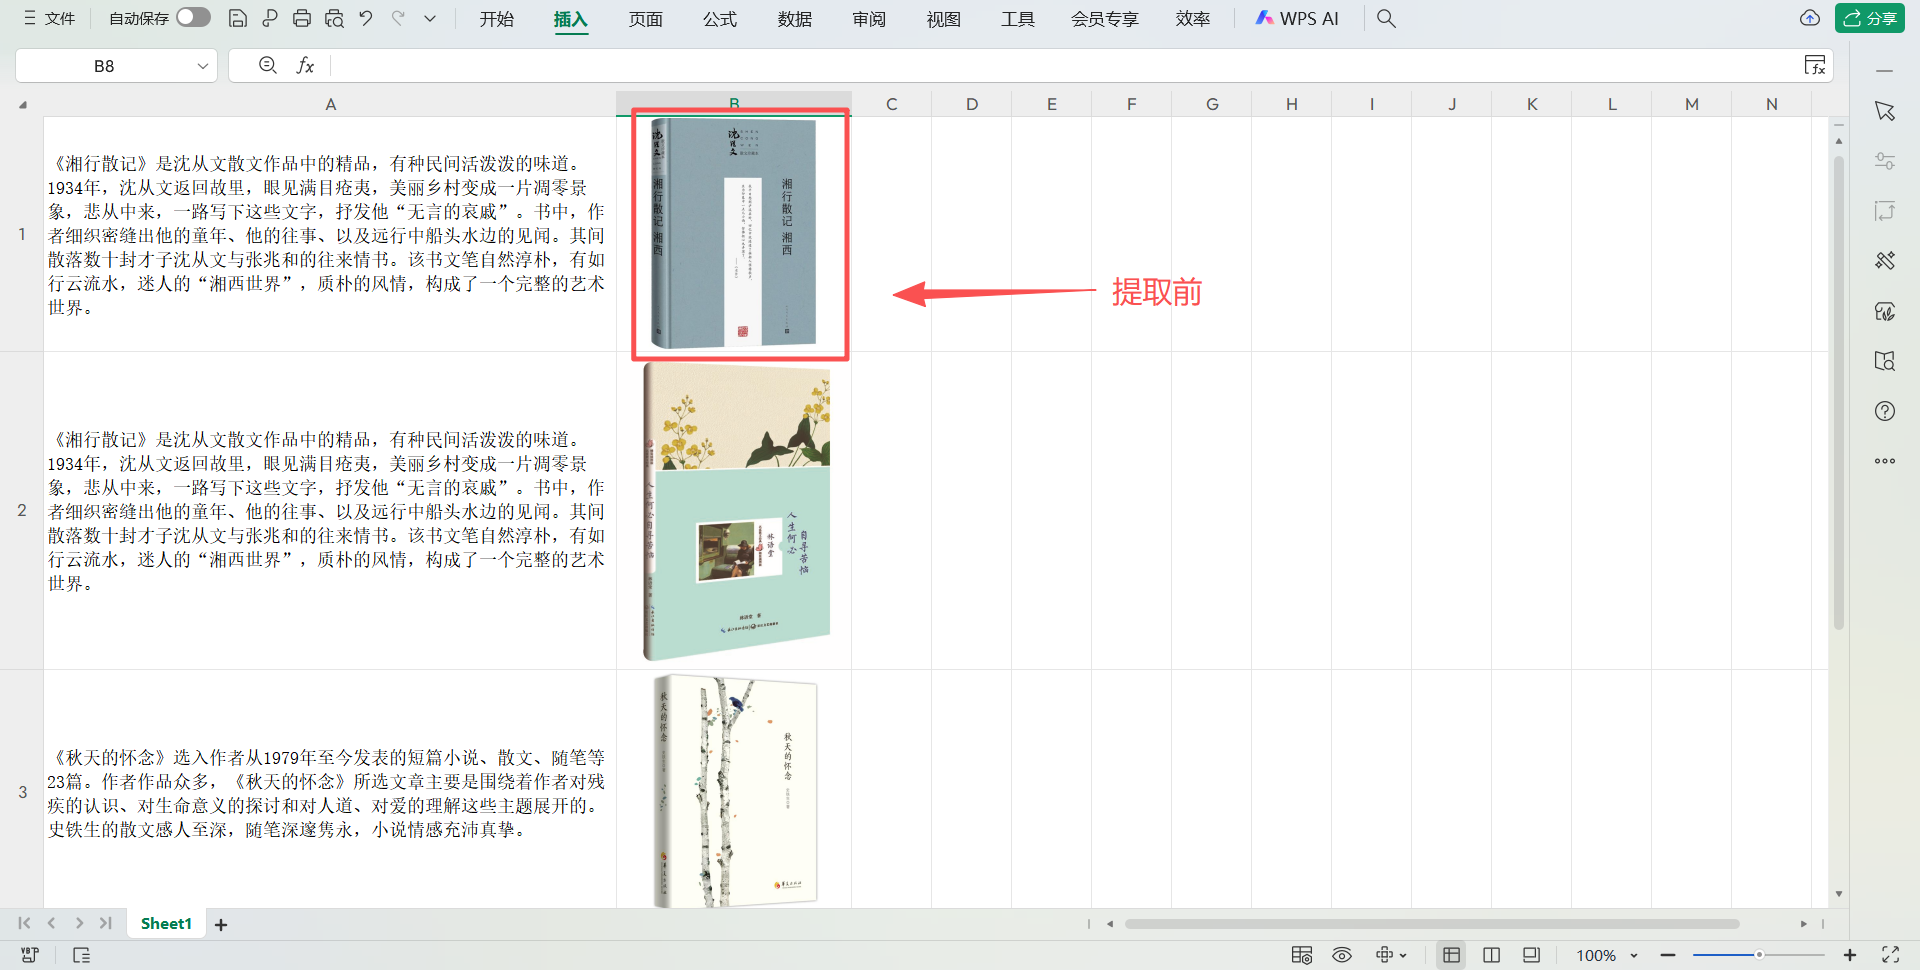Open the search magnifier in the top bar
This screenshot has width=1920, height=970.
1385,18
